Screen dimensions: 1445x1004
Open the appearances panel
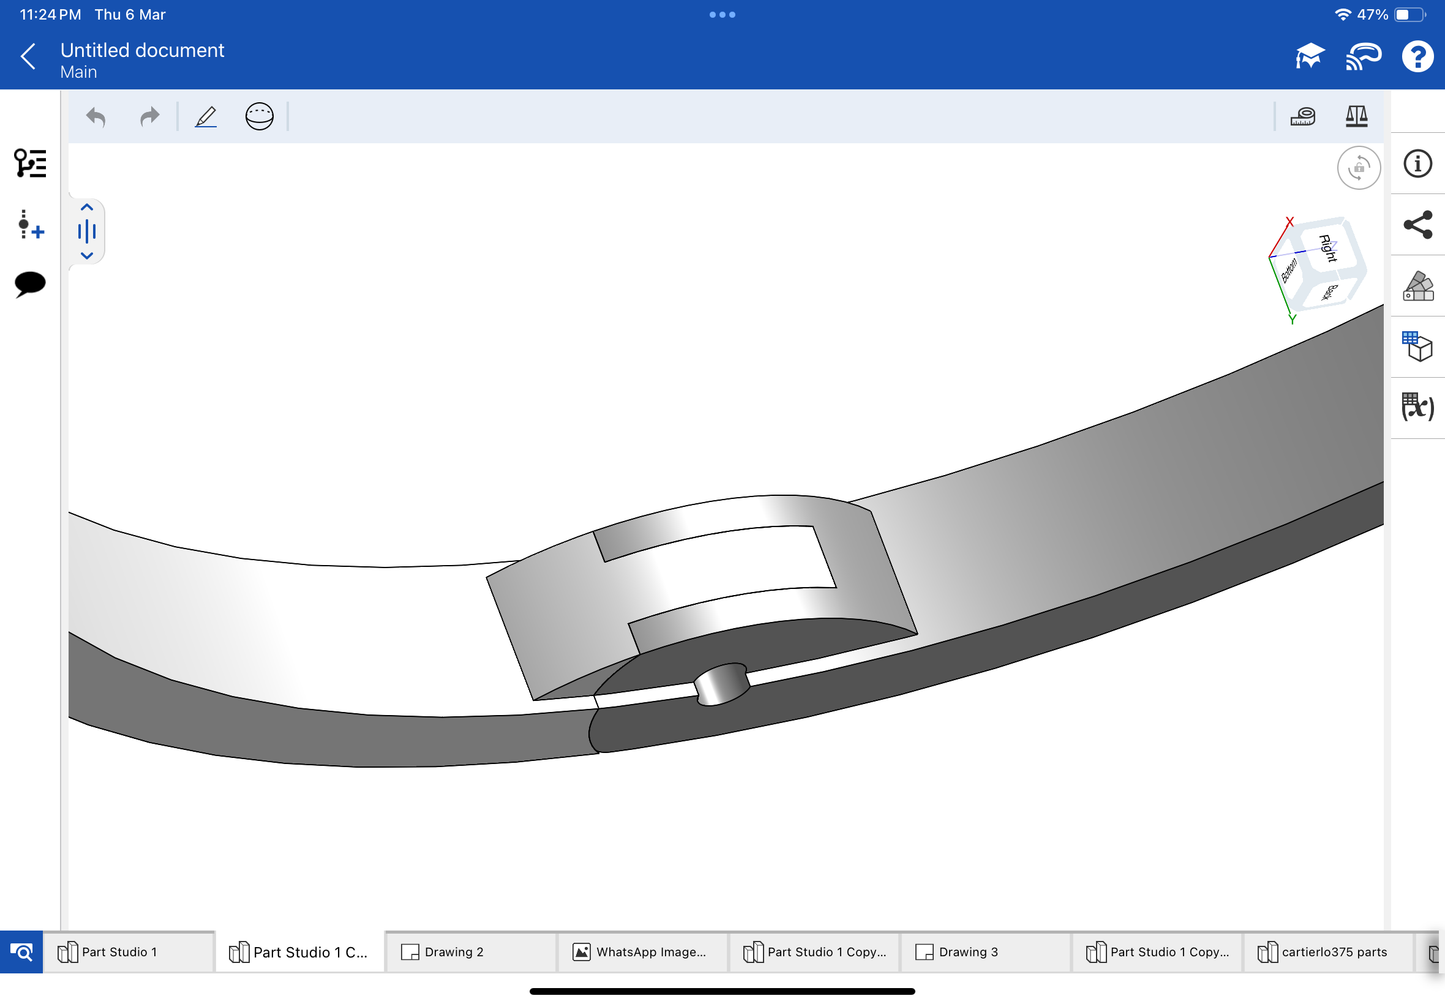[1417, 286]
